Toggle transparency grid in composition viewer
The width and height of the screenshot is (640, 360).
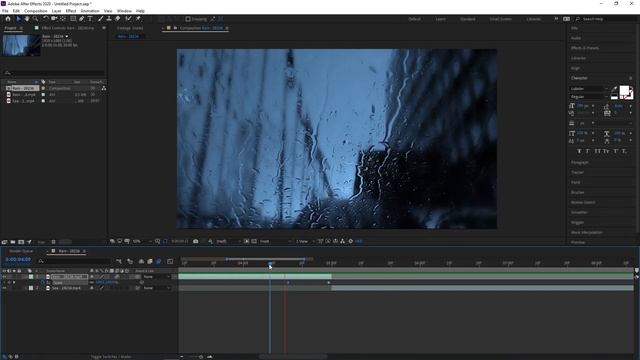coord(253,241)
